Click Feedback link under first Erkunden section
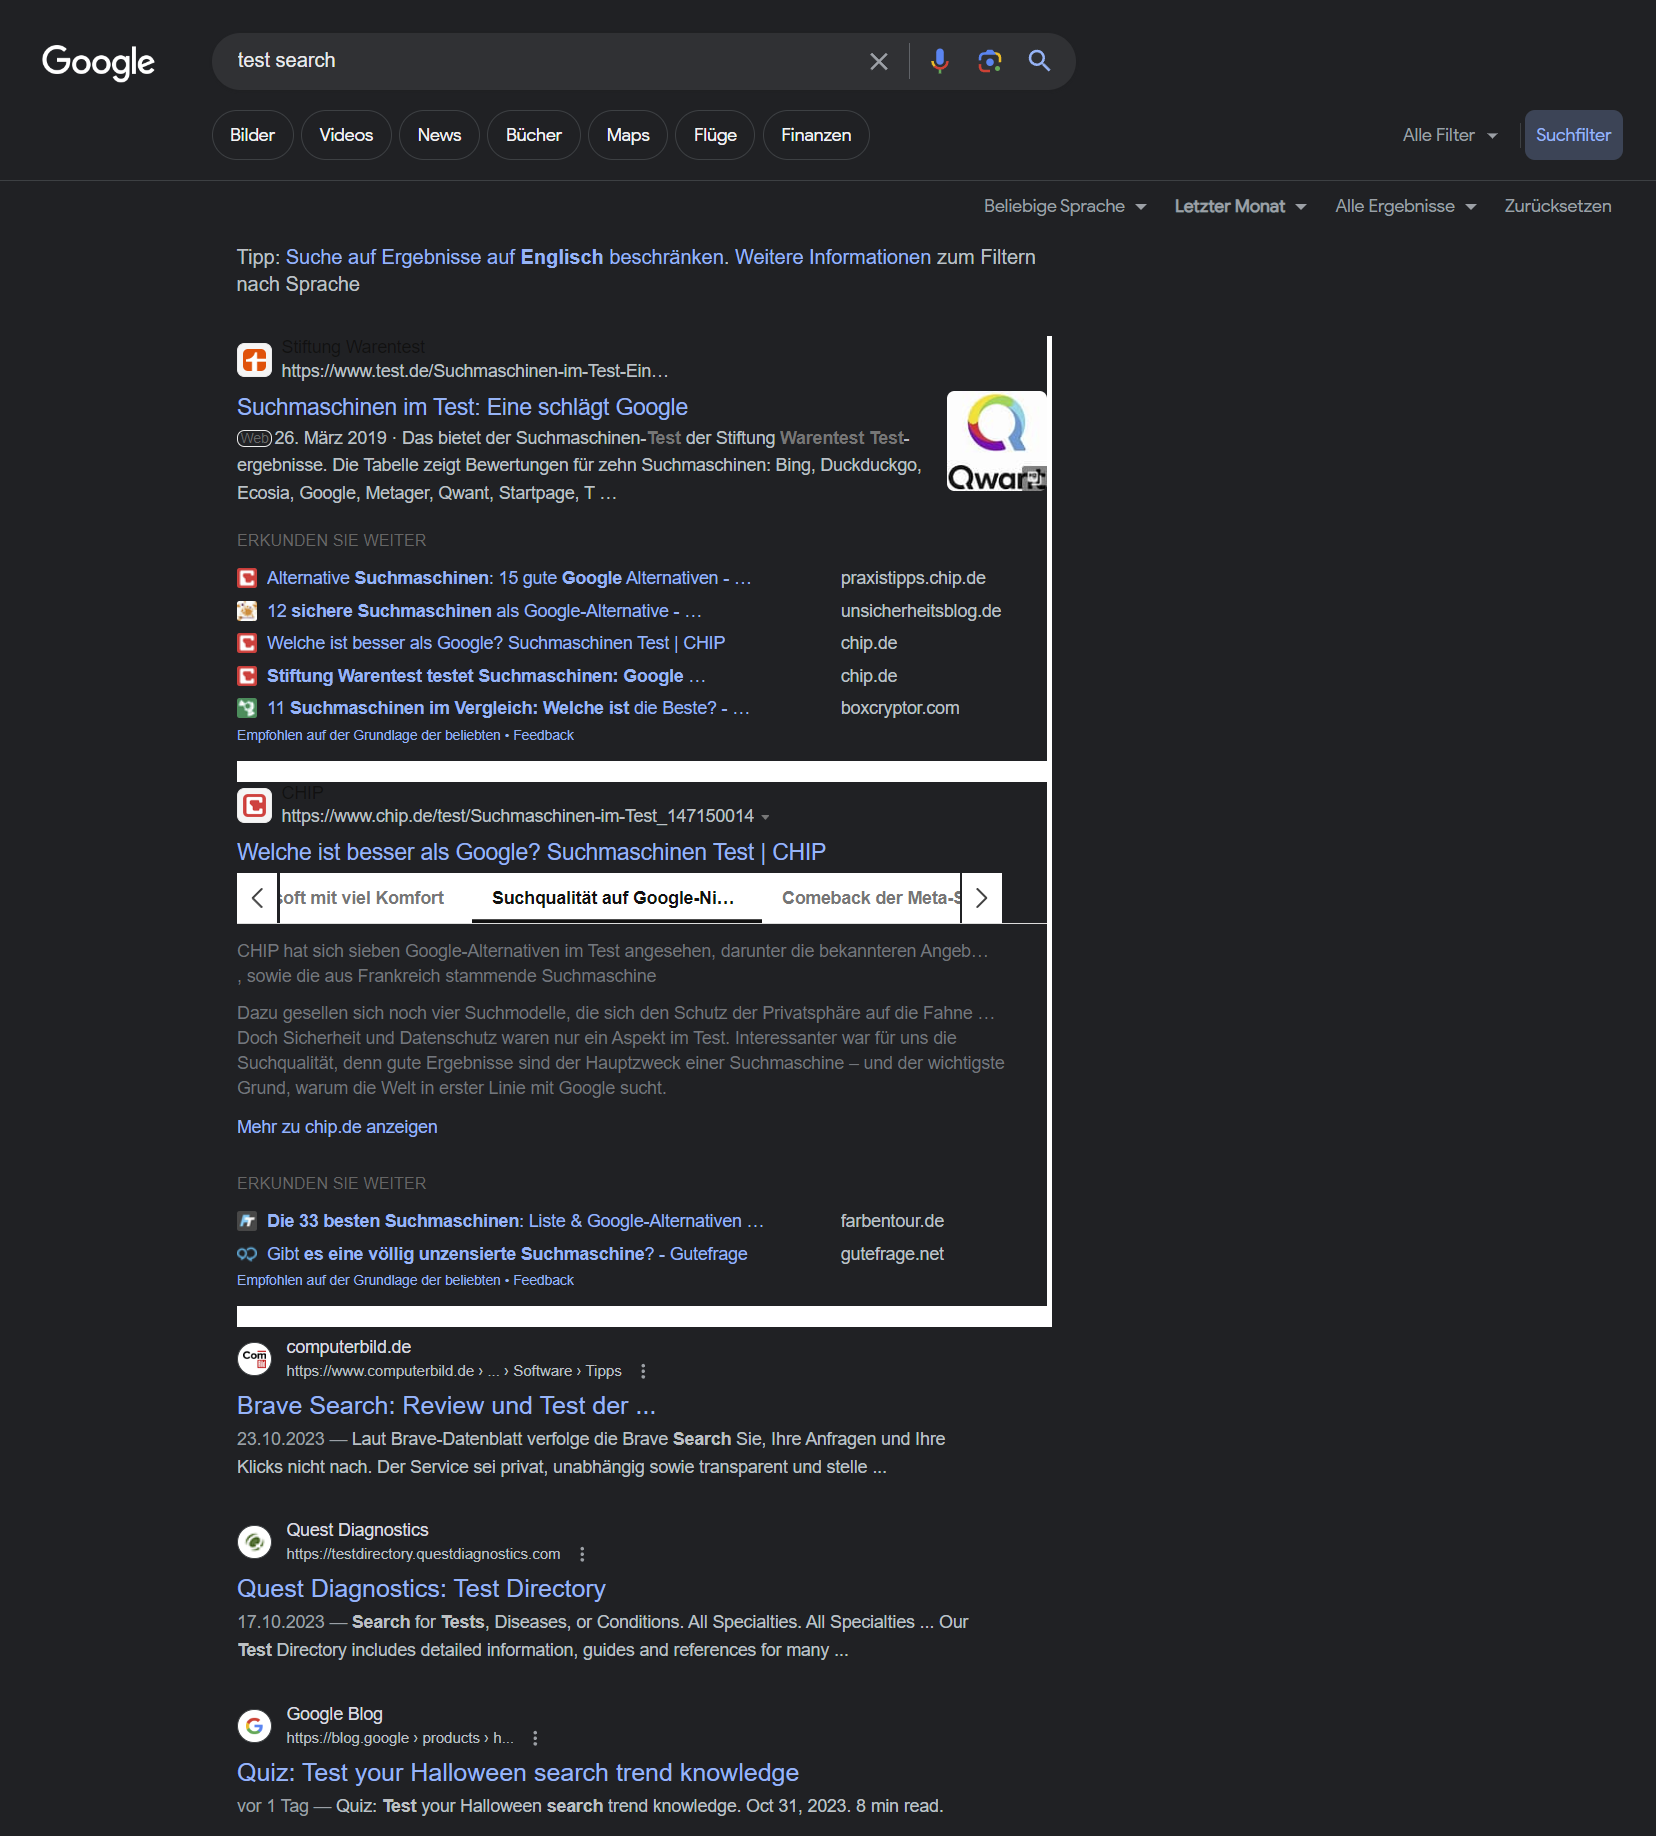This screenshot has width=1656, height=1836. (x=543, y=735)
